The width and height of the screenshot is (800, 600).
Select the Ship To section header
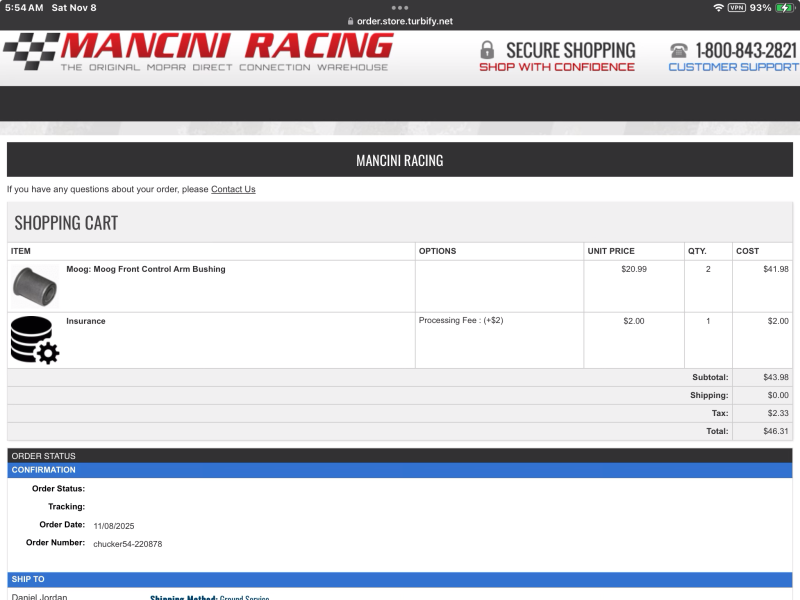(x=28, y=580)
